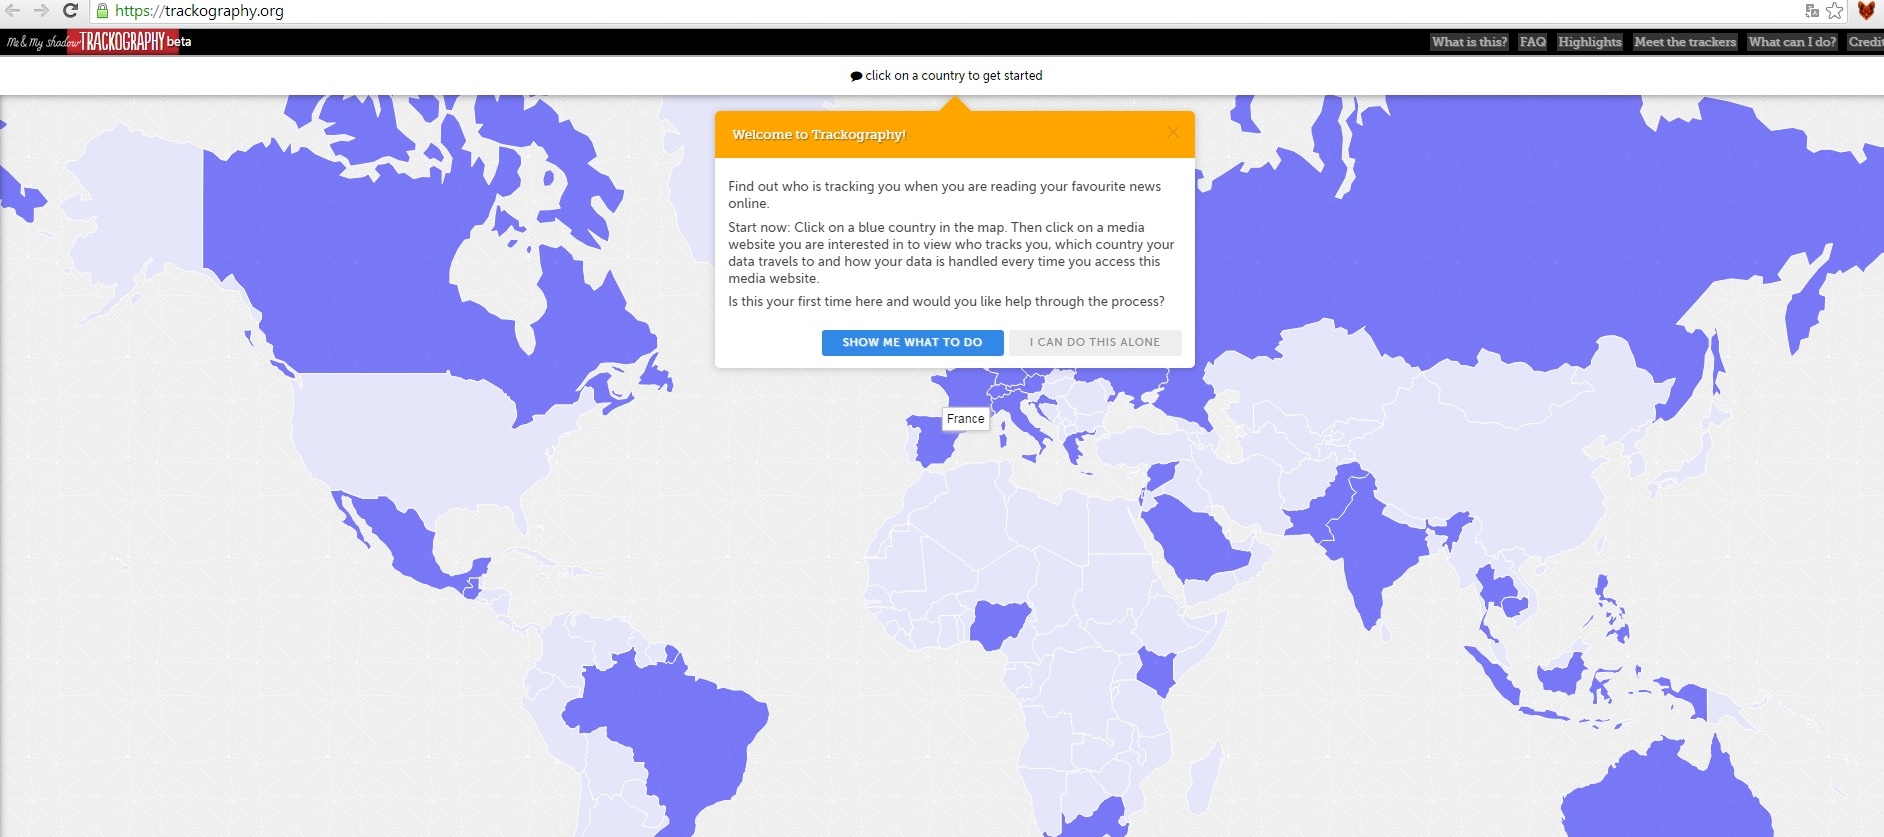Select Kenya on the map

pos(1158,670)
